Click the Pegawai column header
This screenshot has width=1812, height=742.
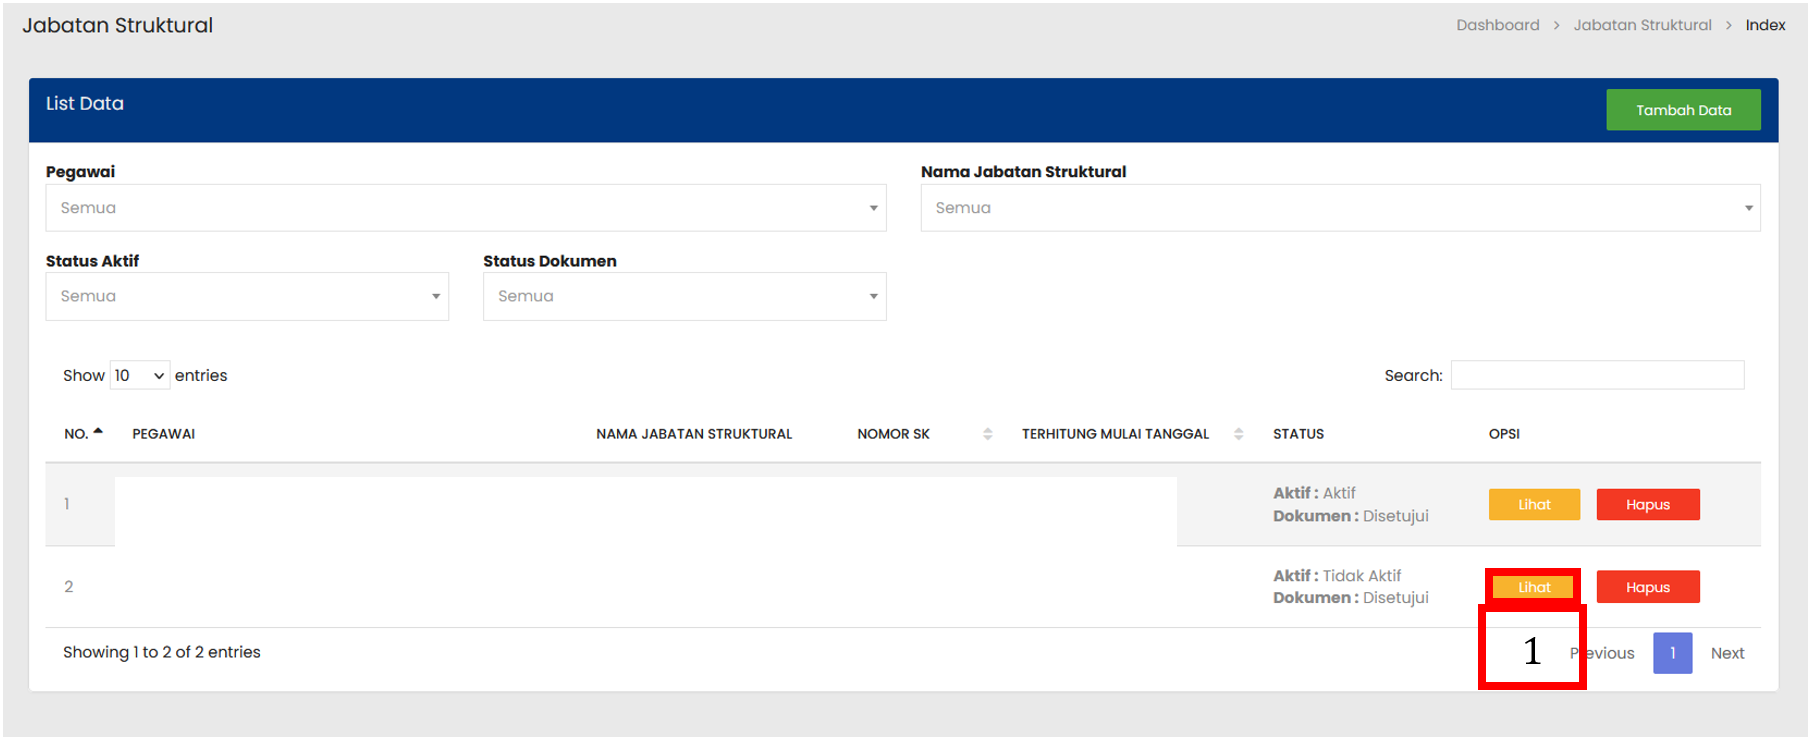pyautogui.click(x=164, y=434)
